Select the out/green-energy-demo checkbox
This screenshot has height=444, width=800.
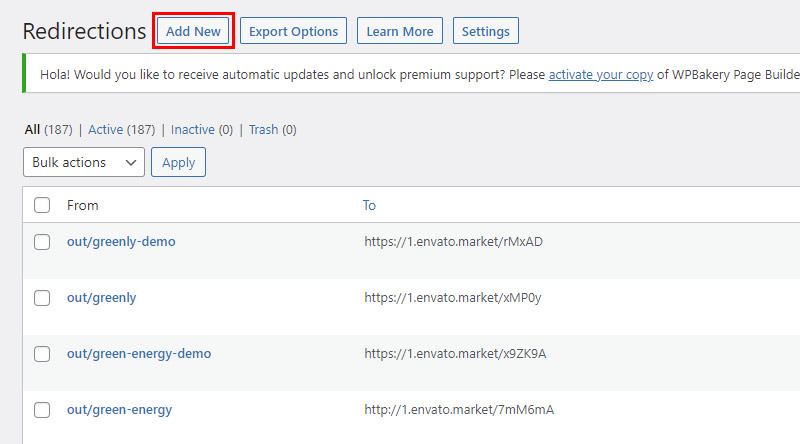[42, 354]
